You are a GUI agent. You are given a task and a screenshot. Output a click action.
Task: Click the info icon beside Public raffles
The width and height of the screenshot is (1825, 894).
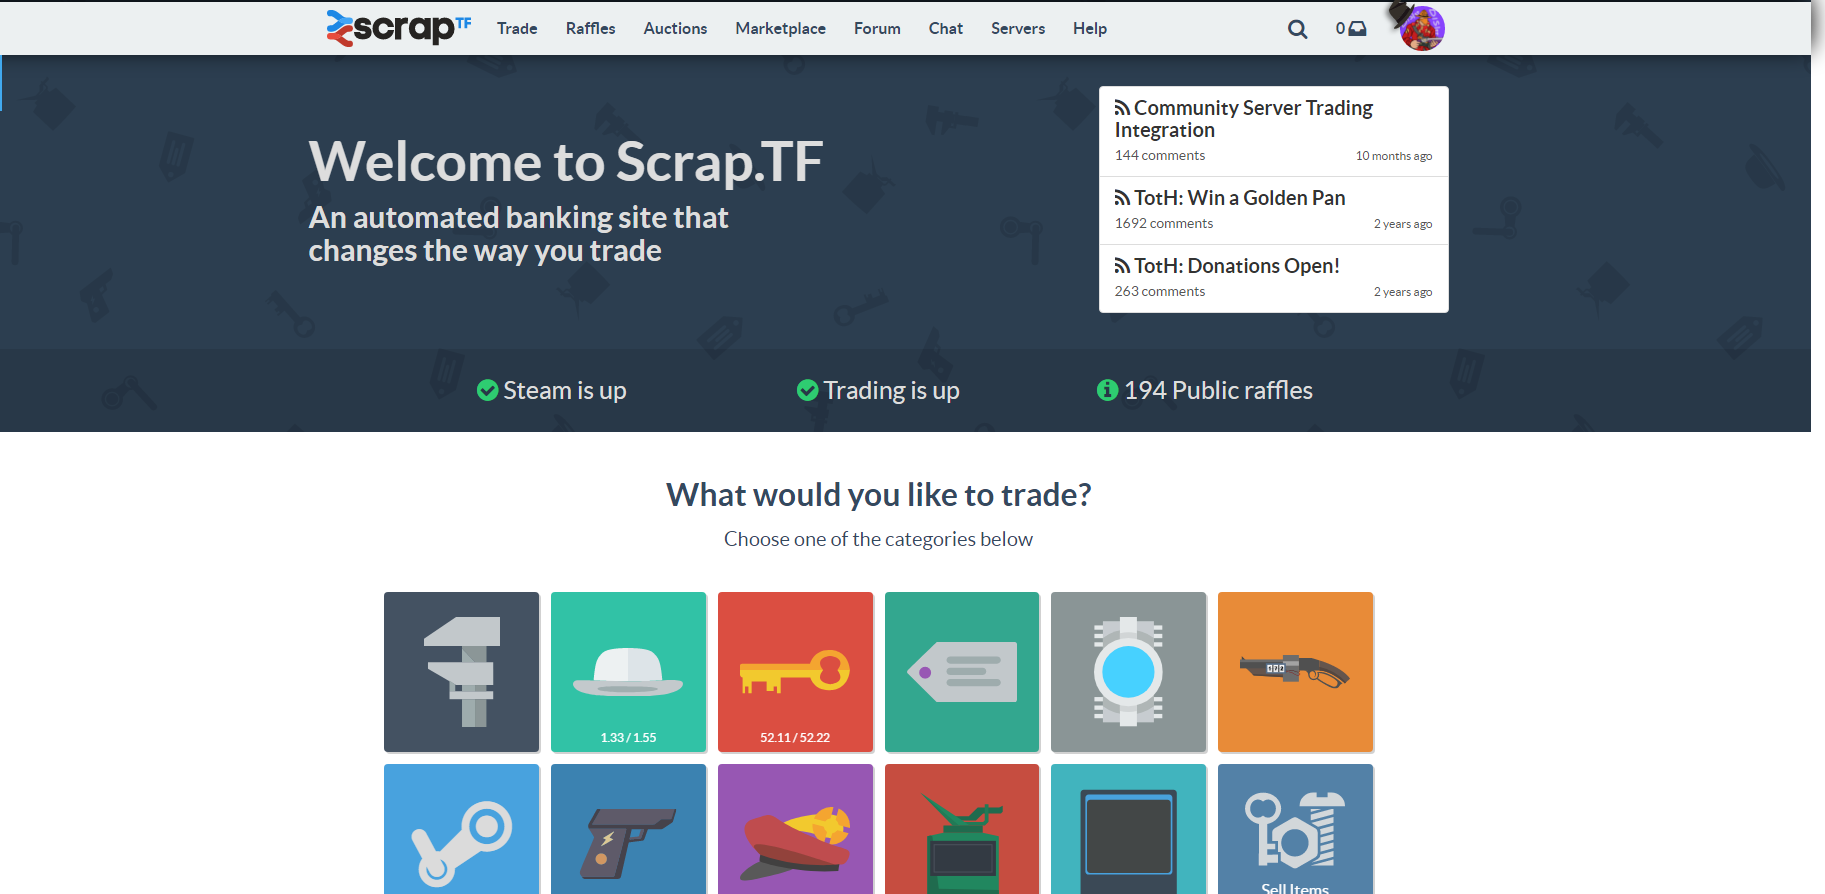(x=1107, y=390)
